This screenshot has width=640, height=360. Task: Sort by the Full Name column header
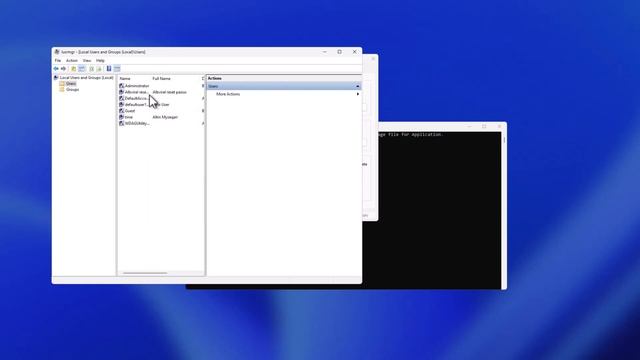[x=162, y=78]
